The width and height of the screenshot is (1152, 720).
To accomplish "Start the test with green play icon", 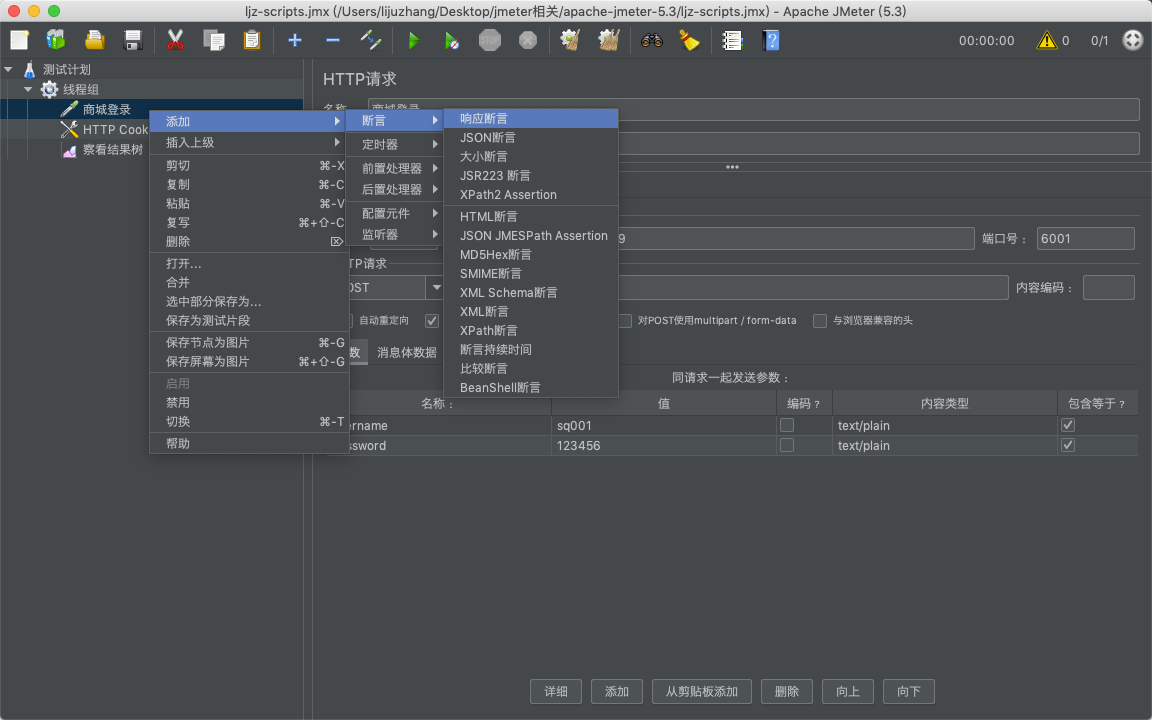I will click(x=414, y=40).
